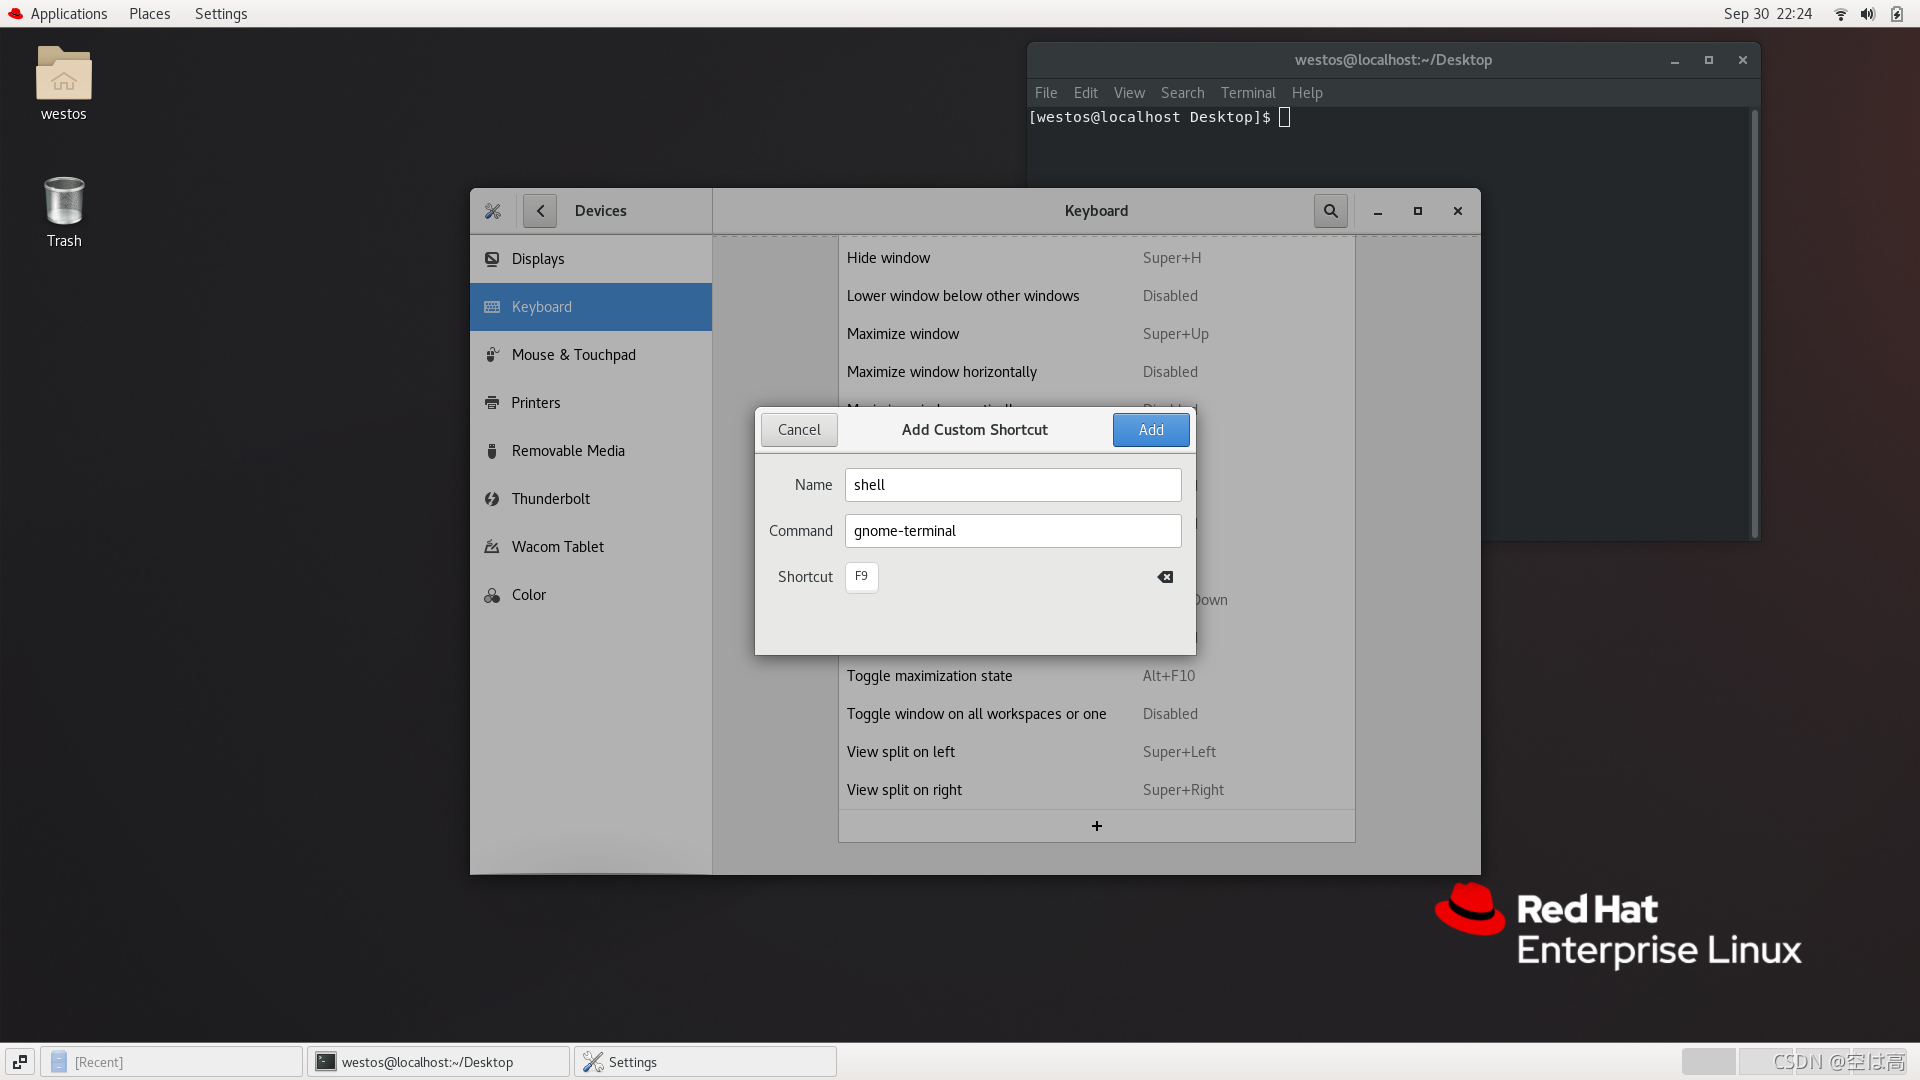This screenshot has height=1080, width=1920.
Task: Click the F9 shortcut key label
Action: pyautogui.click(x=861, y=577)
